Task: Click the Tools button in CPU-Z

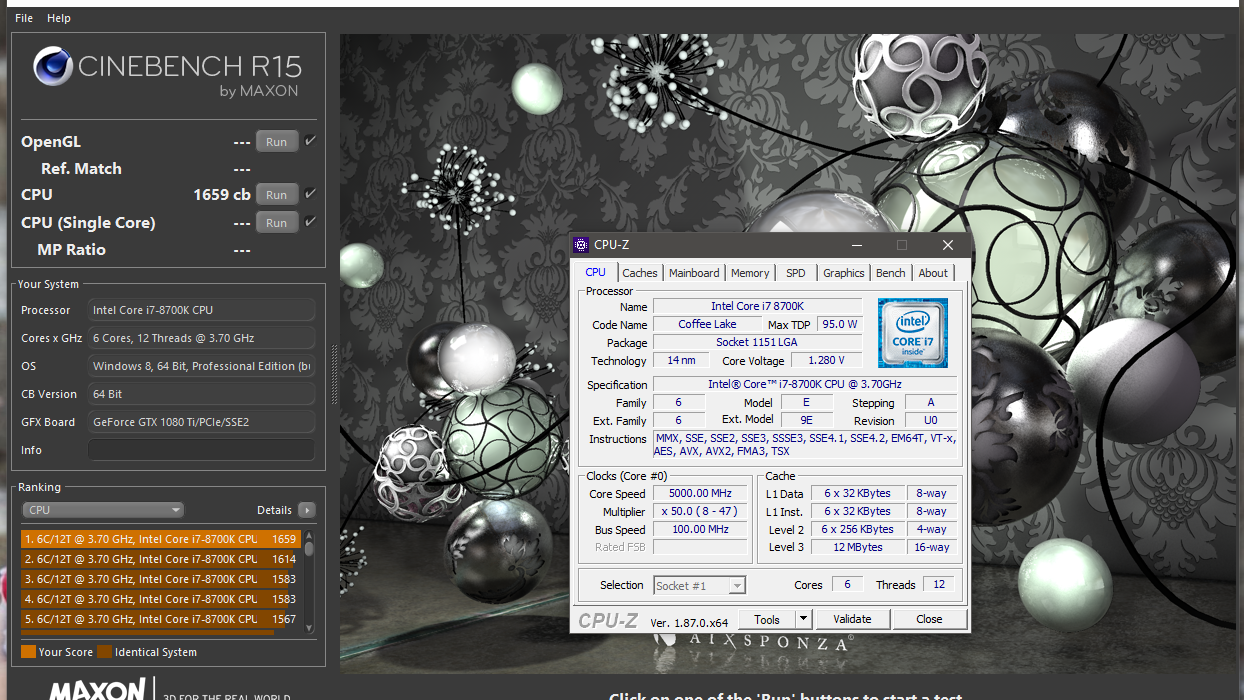Action: pyautogui.click(x=767, y=619)
